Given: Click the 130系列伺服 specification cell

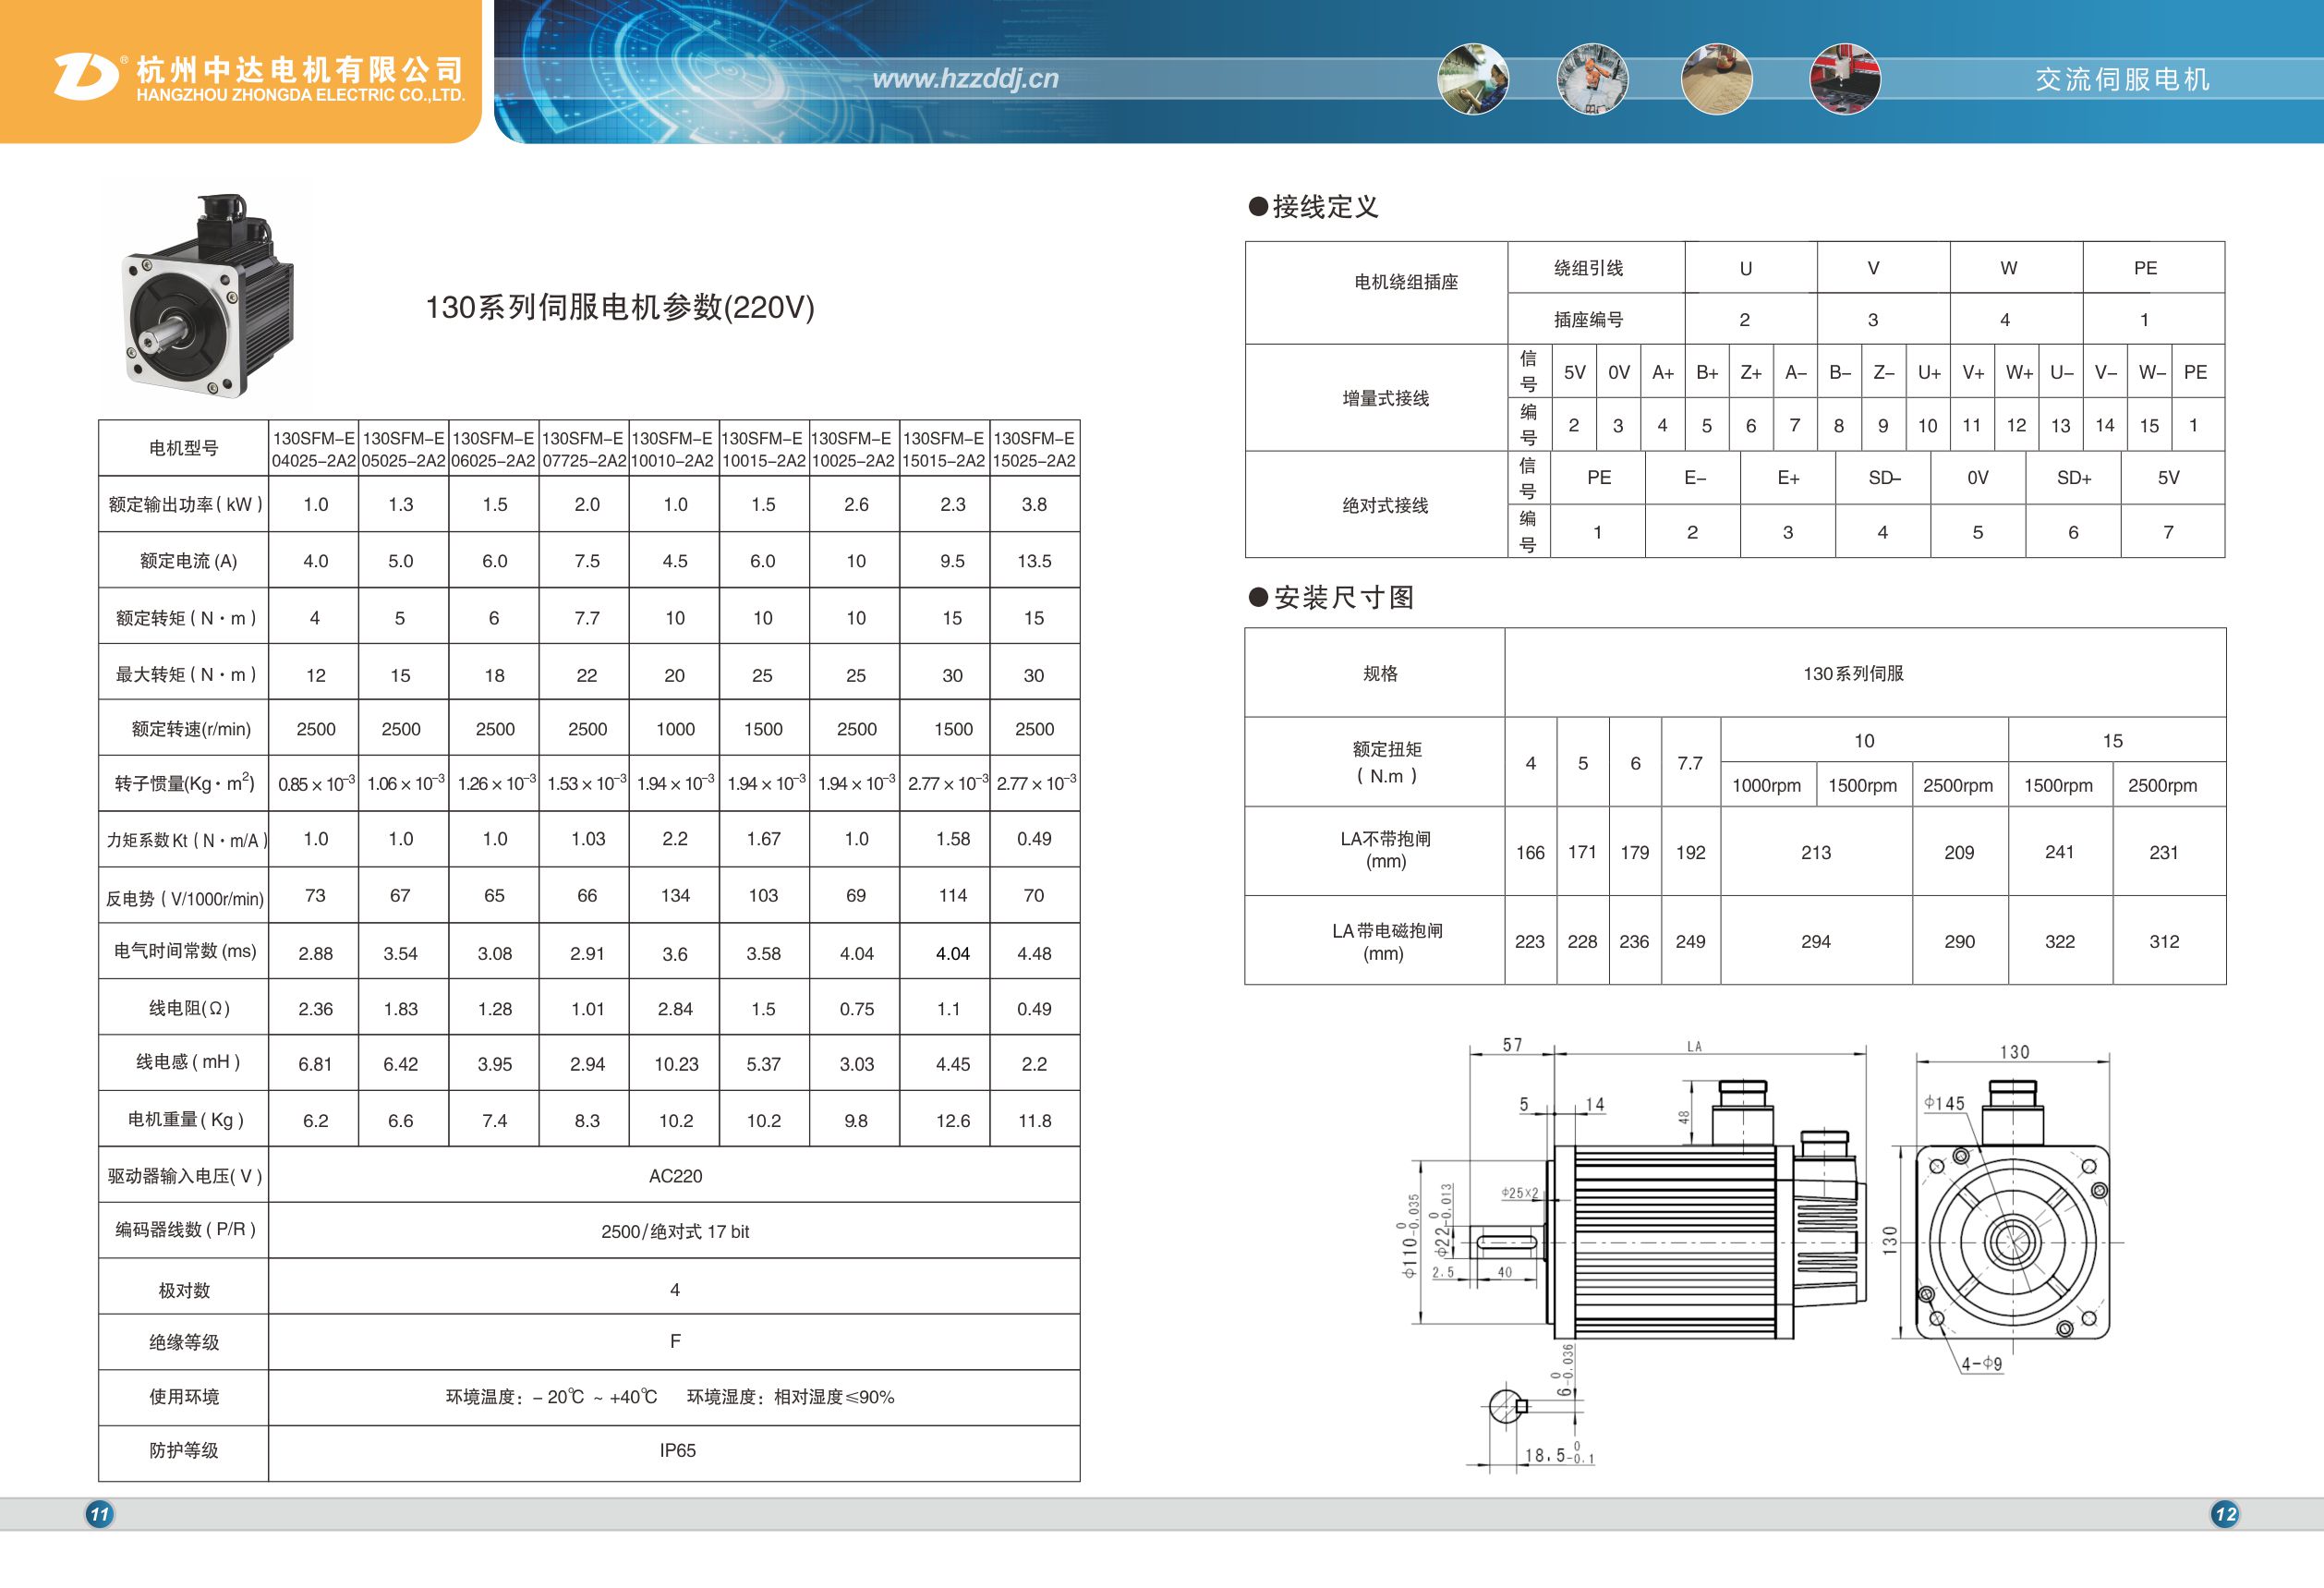Looking at the screenshot, I should click(1865, 673).
